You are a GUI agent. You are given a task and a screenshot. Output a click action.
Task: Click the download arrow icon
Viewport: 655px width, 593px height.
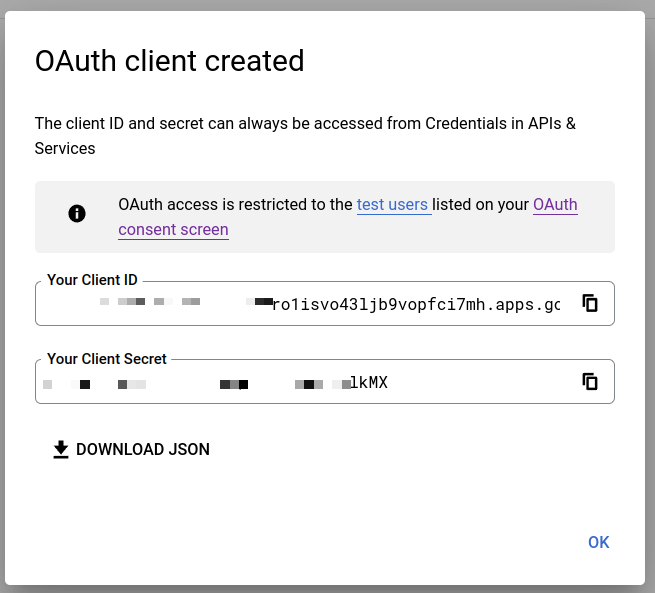[61, 450]
